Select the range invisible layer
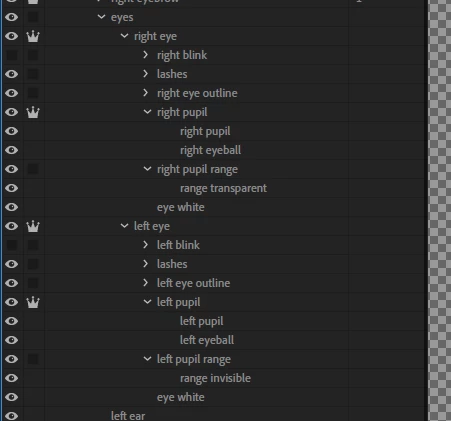The image size is (451, 421). pyautogui.click(x=215, y=378)
